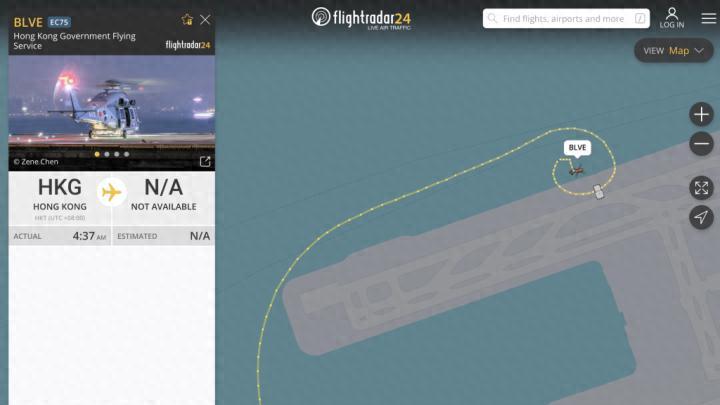
Task: Add BLVE to favorites with the star icon
Action: coord(187,20)
